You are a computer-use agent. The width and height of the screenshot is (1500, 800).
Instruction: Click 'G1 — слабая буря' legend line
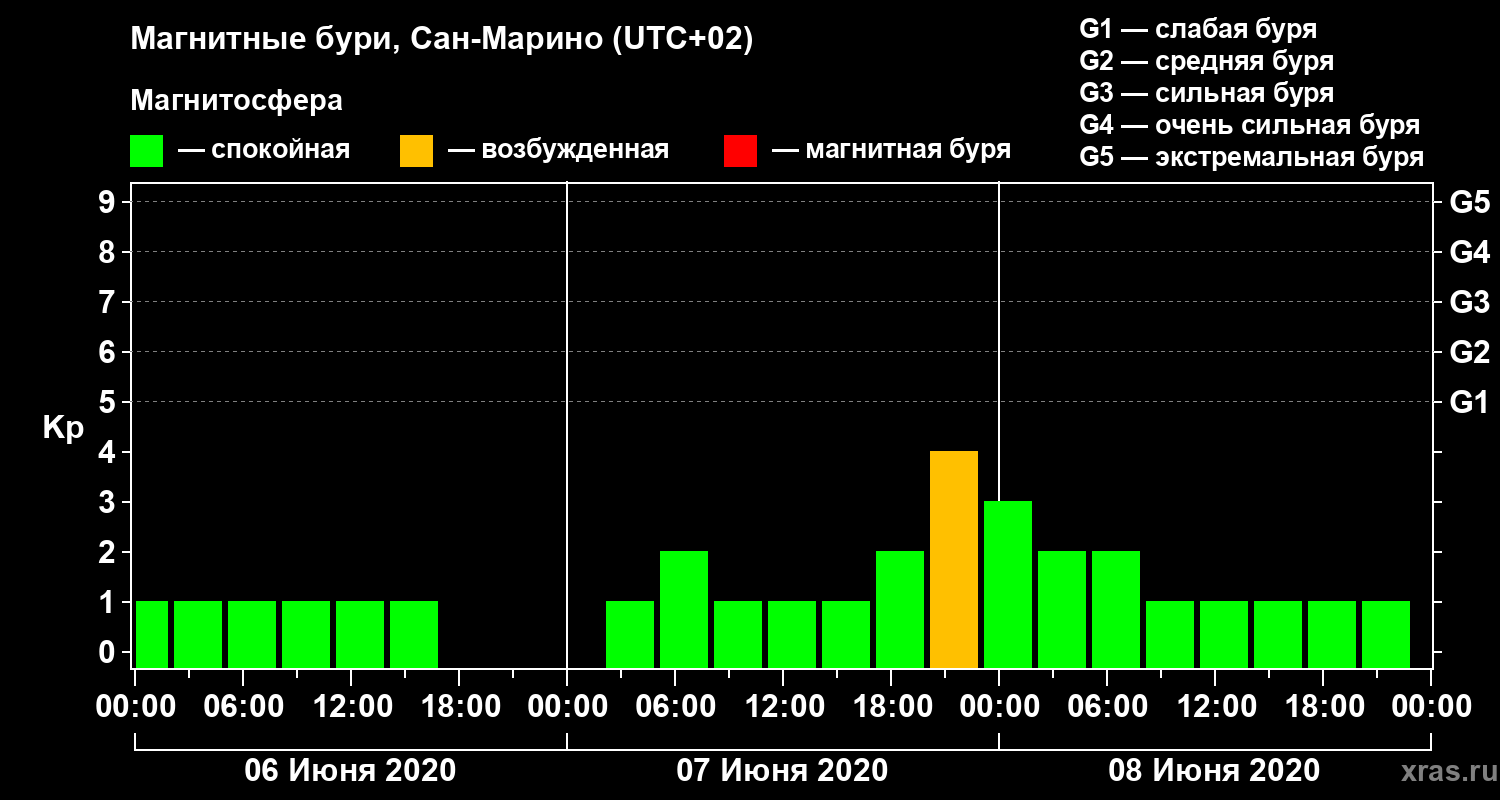point(1198,28)
